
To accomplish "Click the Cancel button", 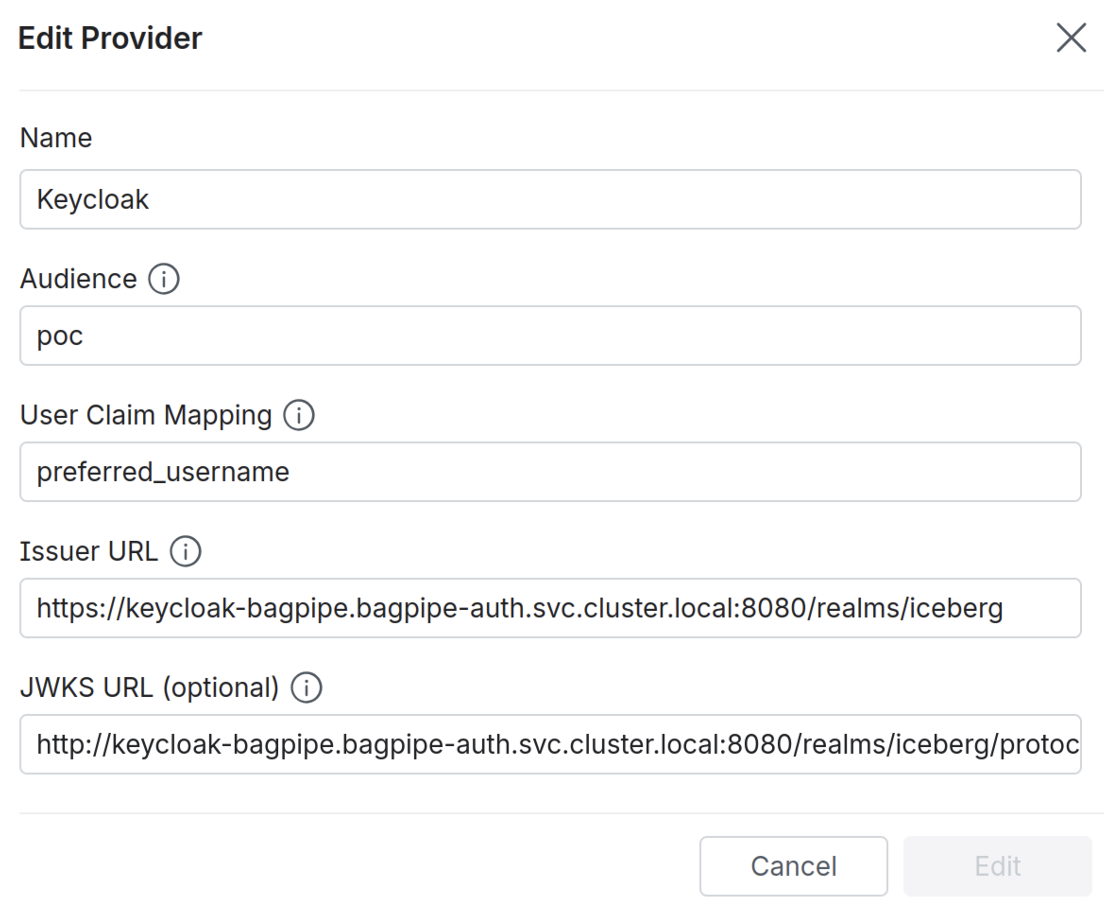I will 793,866.
